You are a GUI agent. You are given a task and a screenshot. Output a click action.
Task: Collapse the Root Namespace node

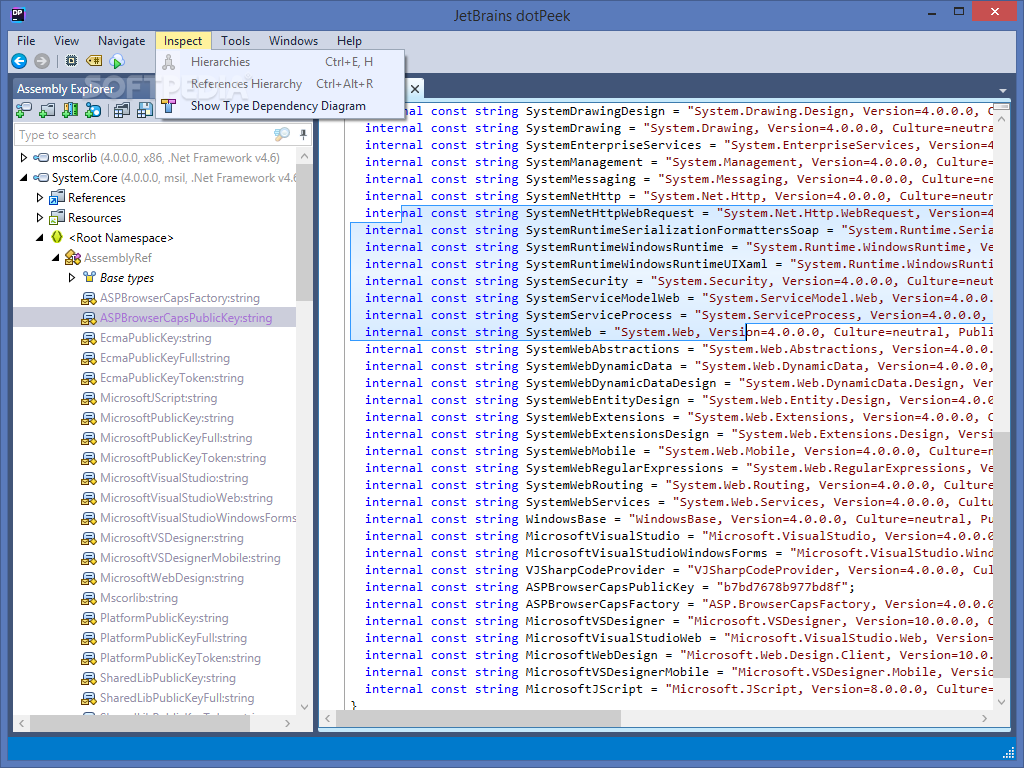[40, 238]
